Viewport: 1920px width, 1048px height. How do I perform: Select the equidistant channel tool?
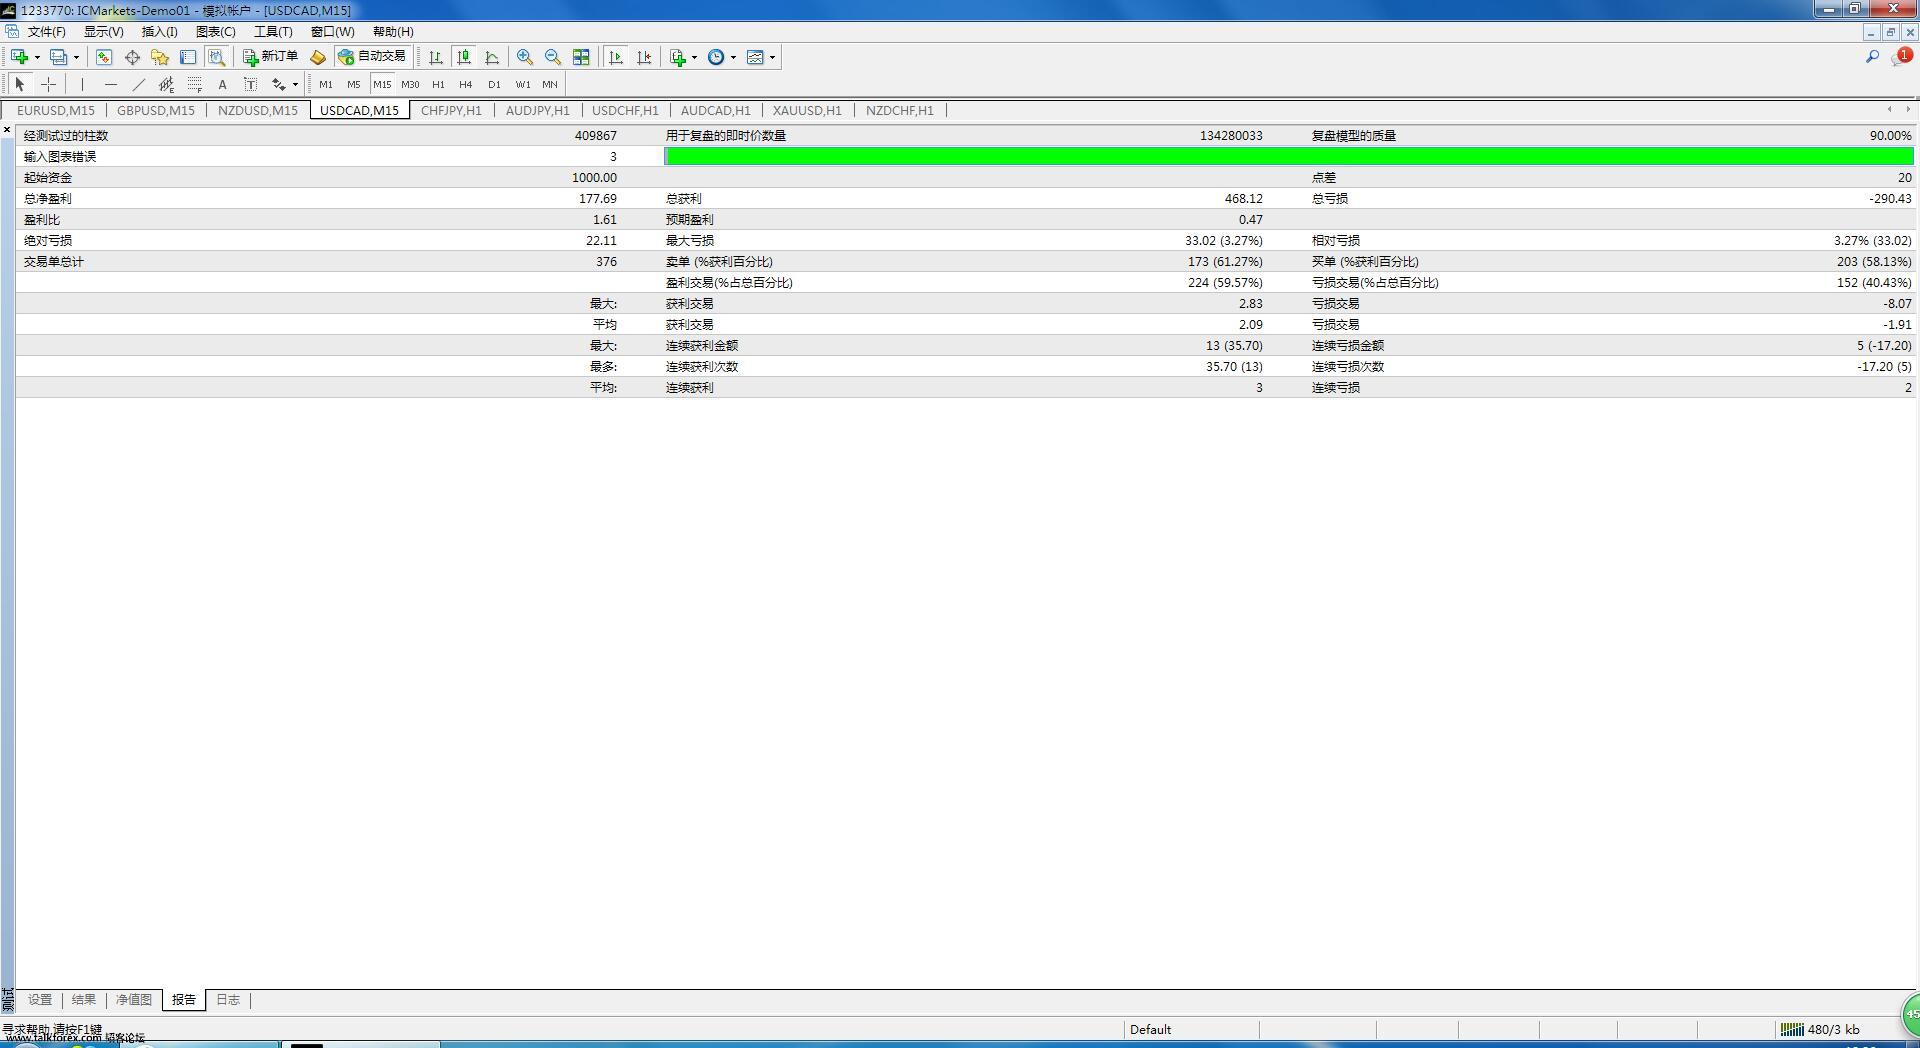pyautogui.click(x=167, y=84)
